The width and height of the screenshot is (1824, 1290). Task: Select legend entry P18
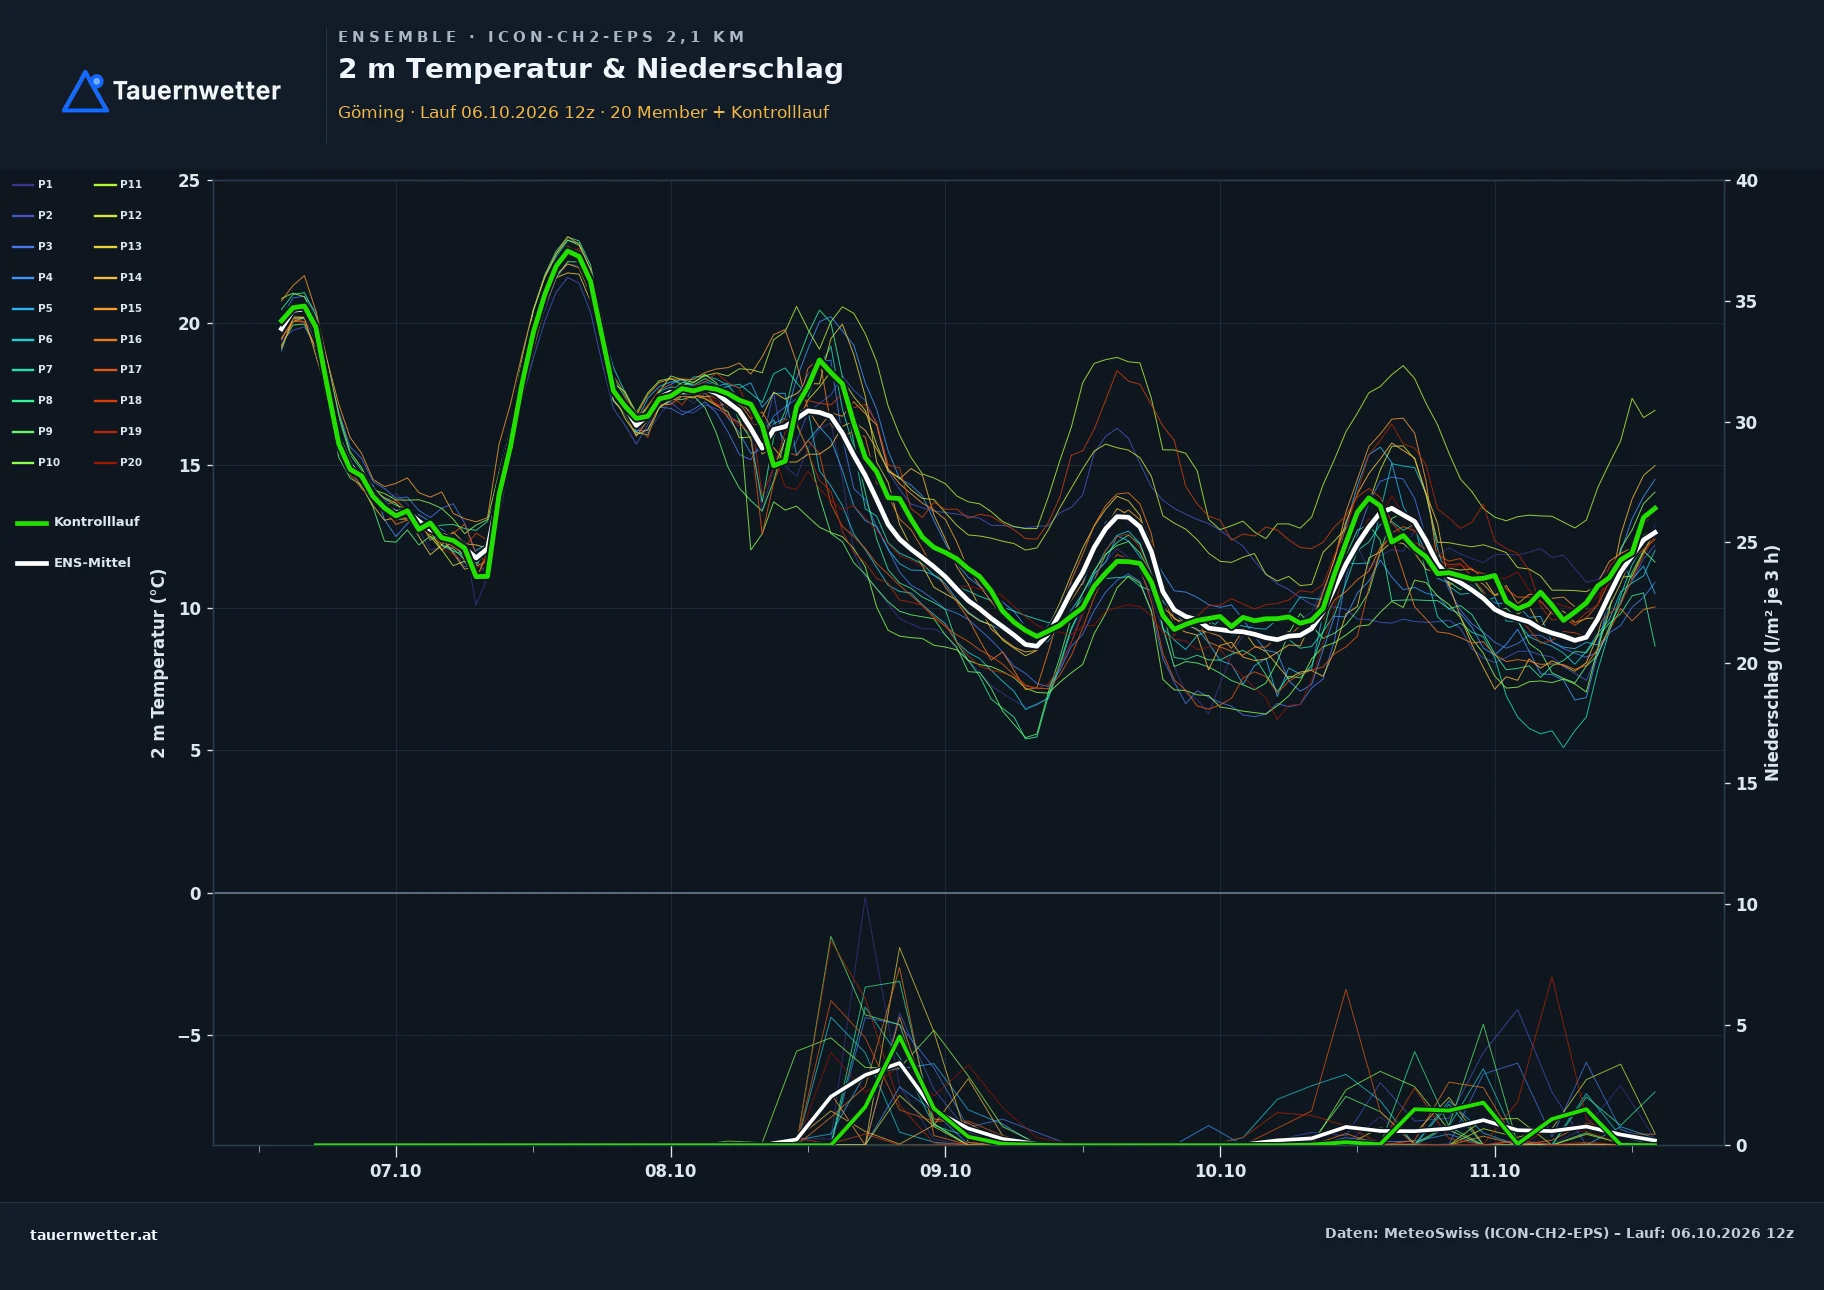[118, 400]
